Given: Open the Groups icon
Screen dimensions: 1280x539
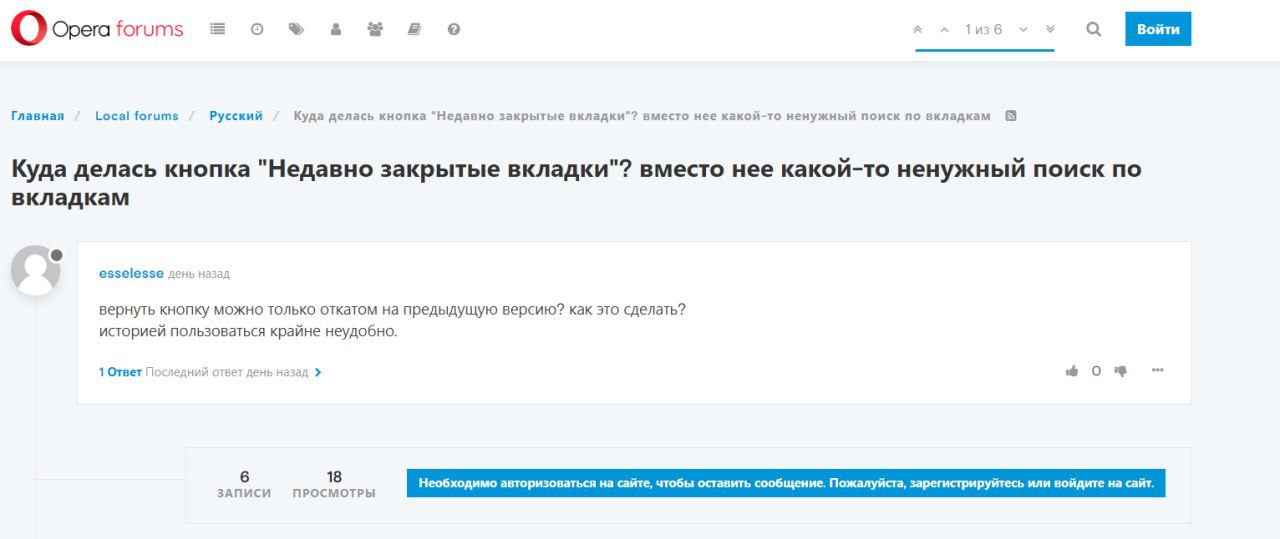Looking at the screenshot, I should tap(375, 30).
